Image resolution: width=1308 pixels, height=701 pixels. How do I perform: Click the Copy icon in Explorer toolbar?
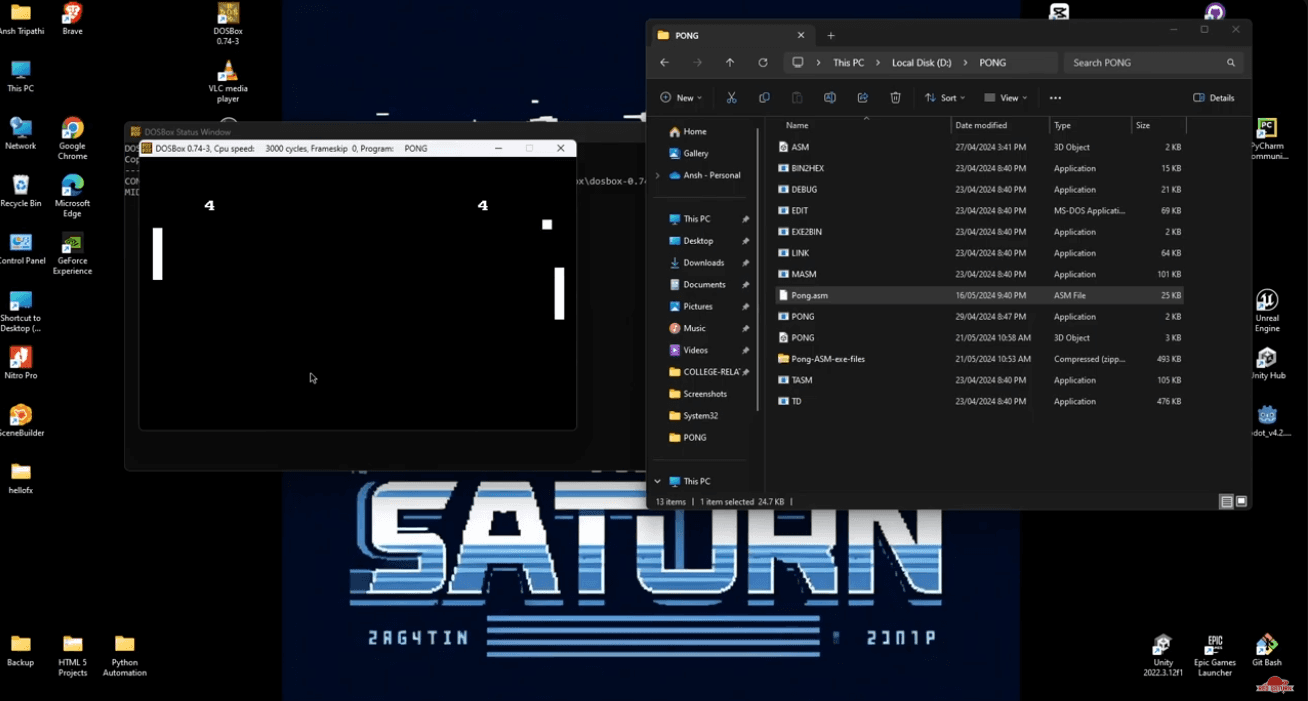(764, 98)
